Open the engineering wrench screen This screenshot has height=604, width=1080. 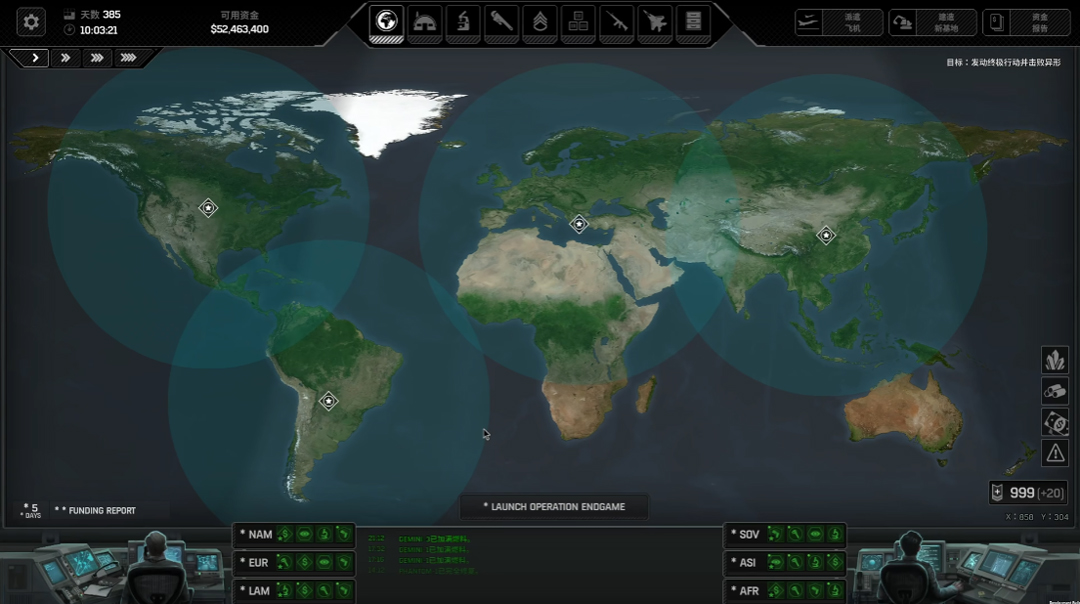tap(501, 21)
